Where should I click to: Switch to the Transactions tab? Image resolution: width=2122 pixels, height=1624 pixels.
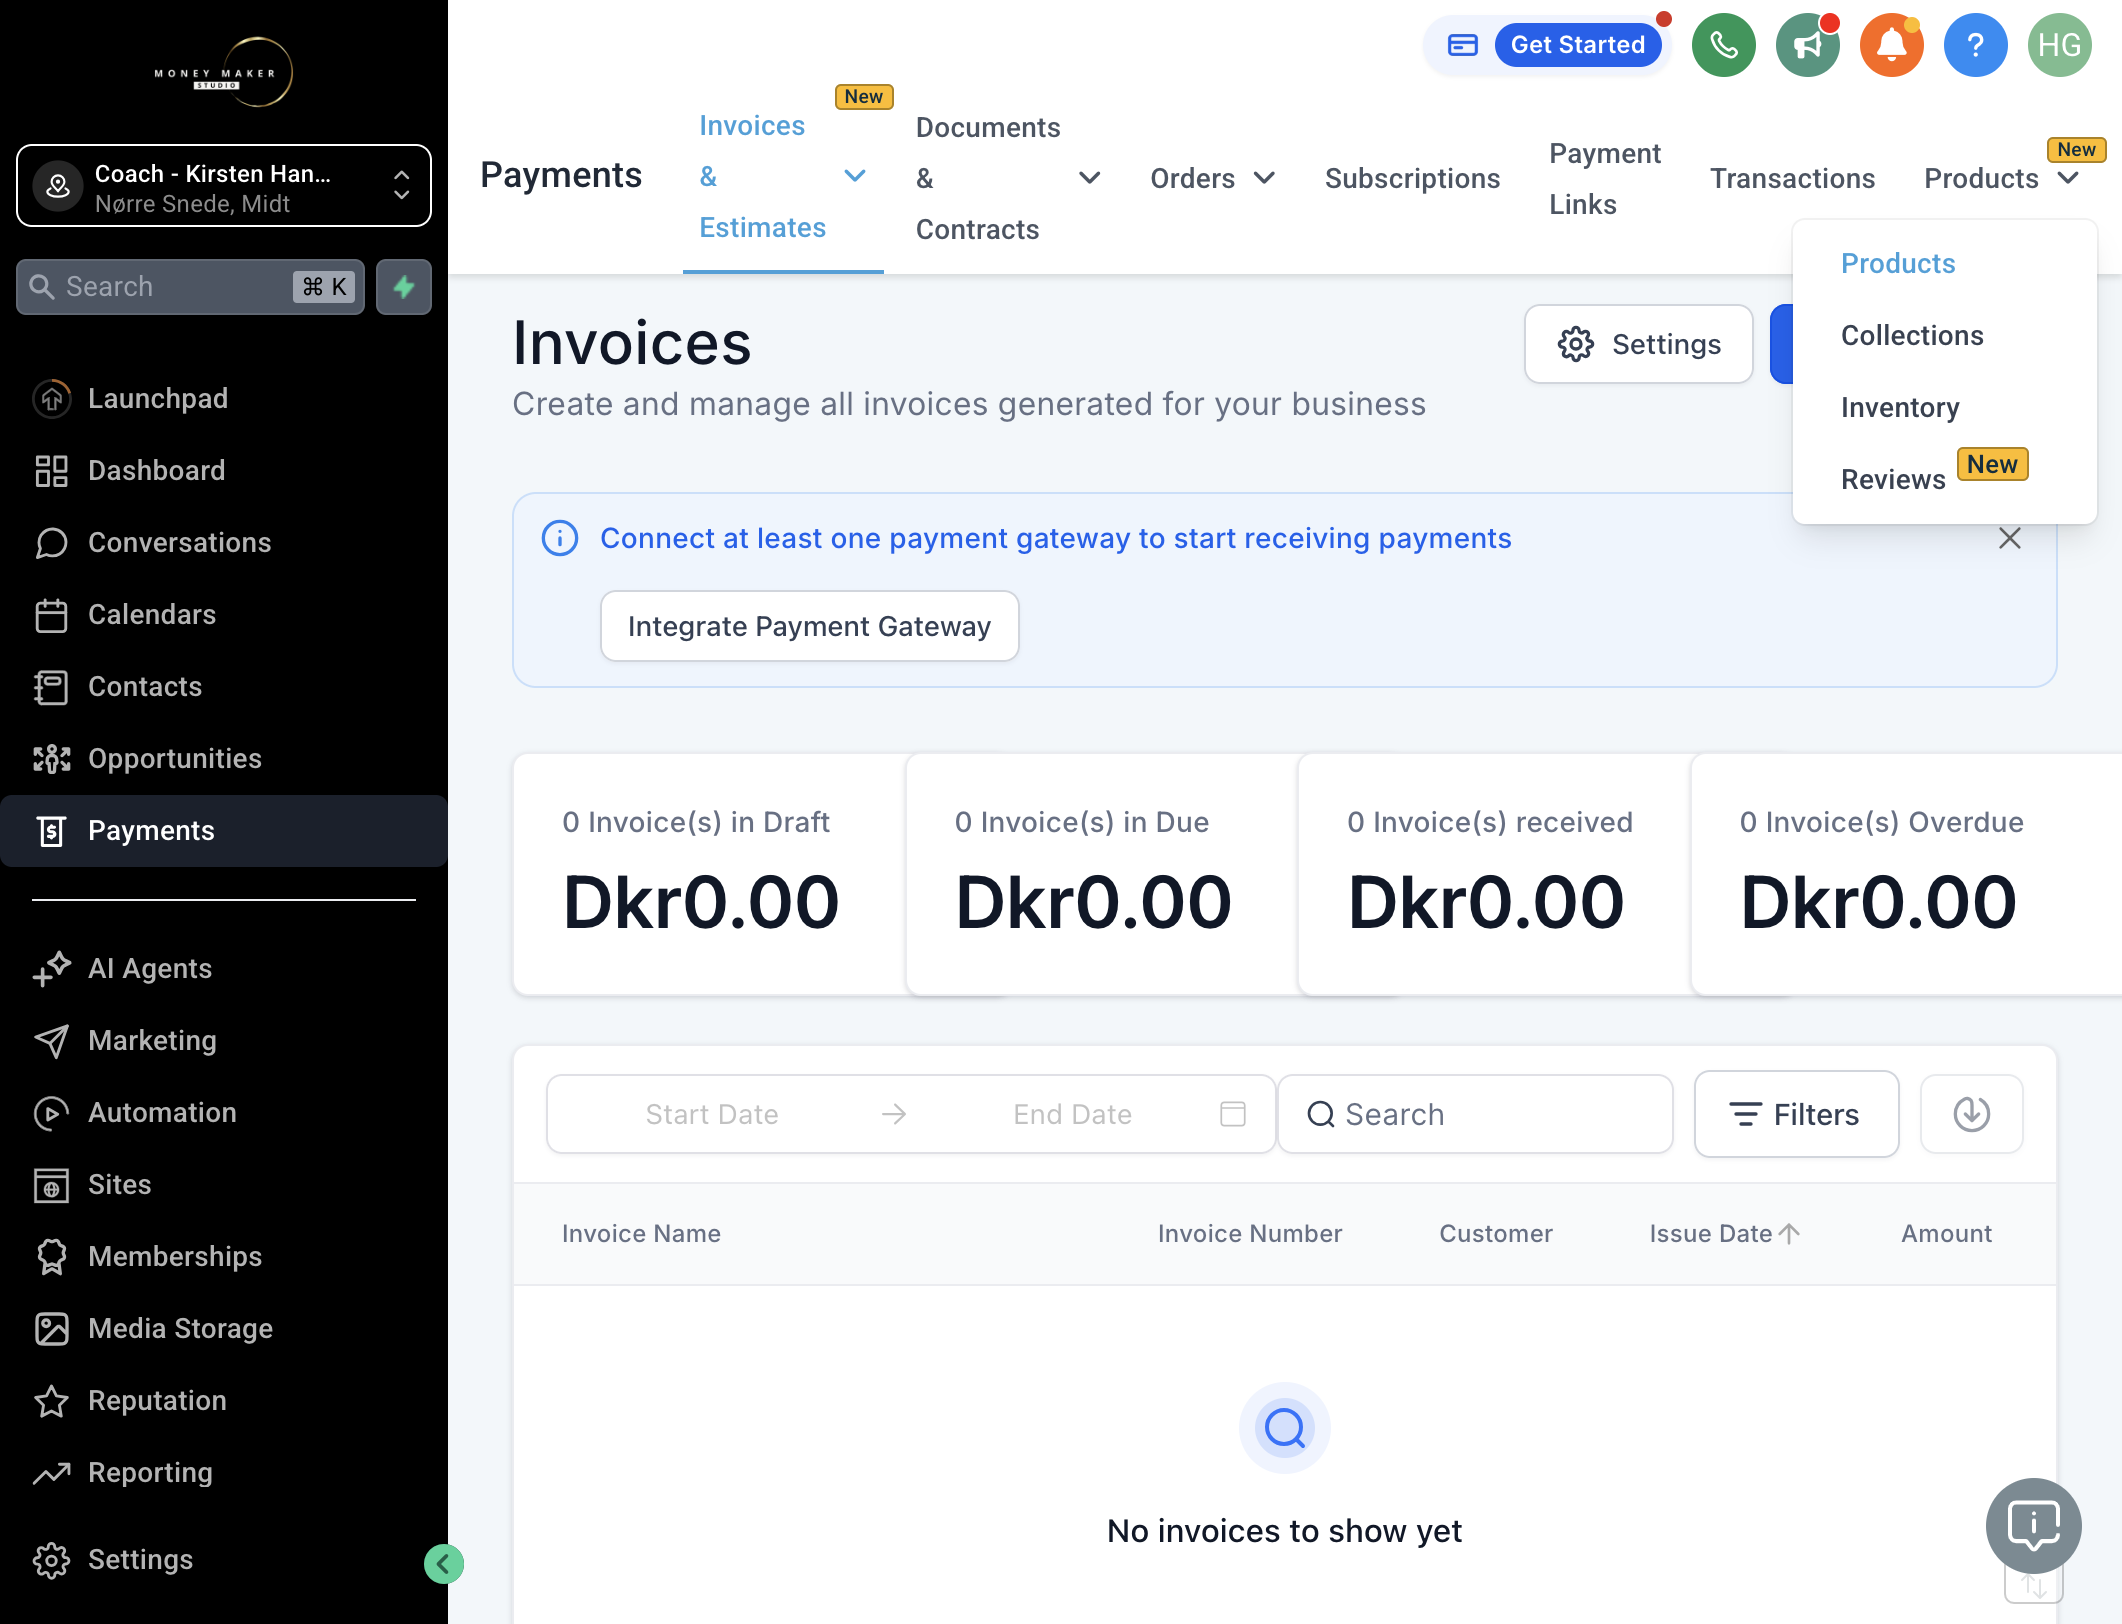[x=1792, y=178]
